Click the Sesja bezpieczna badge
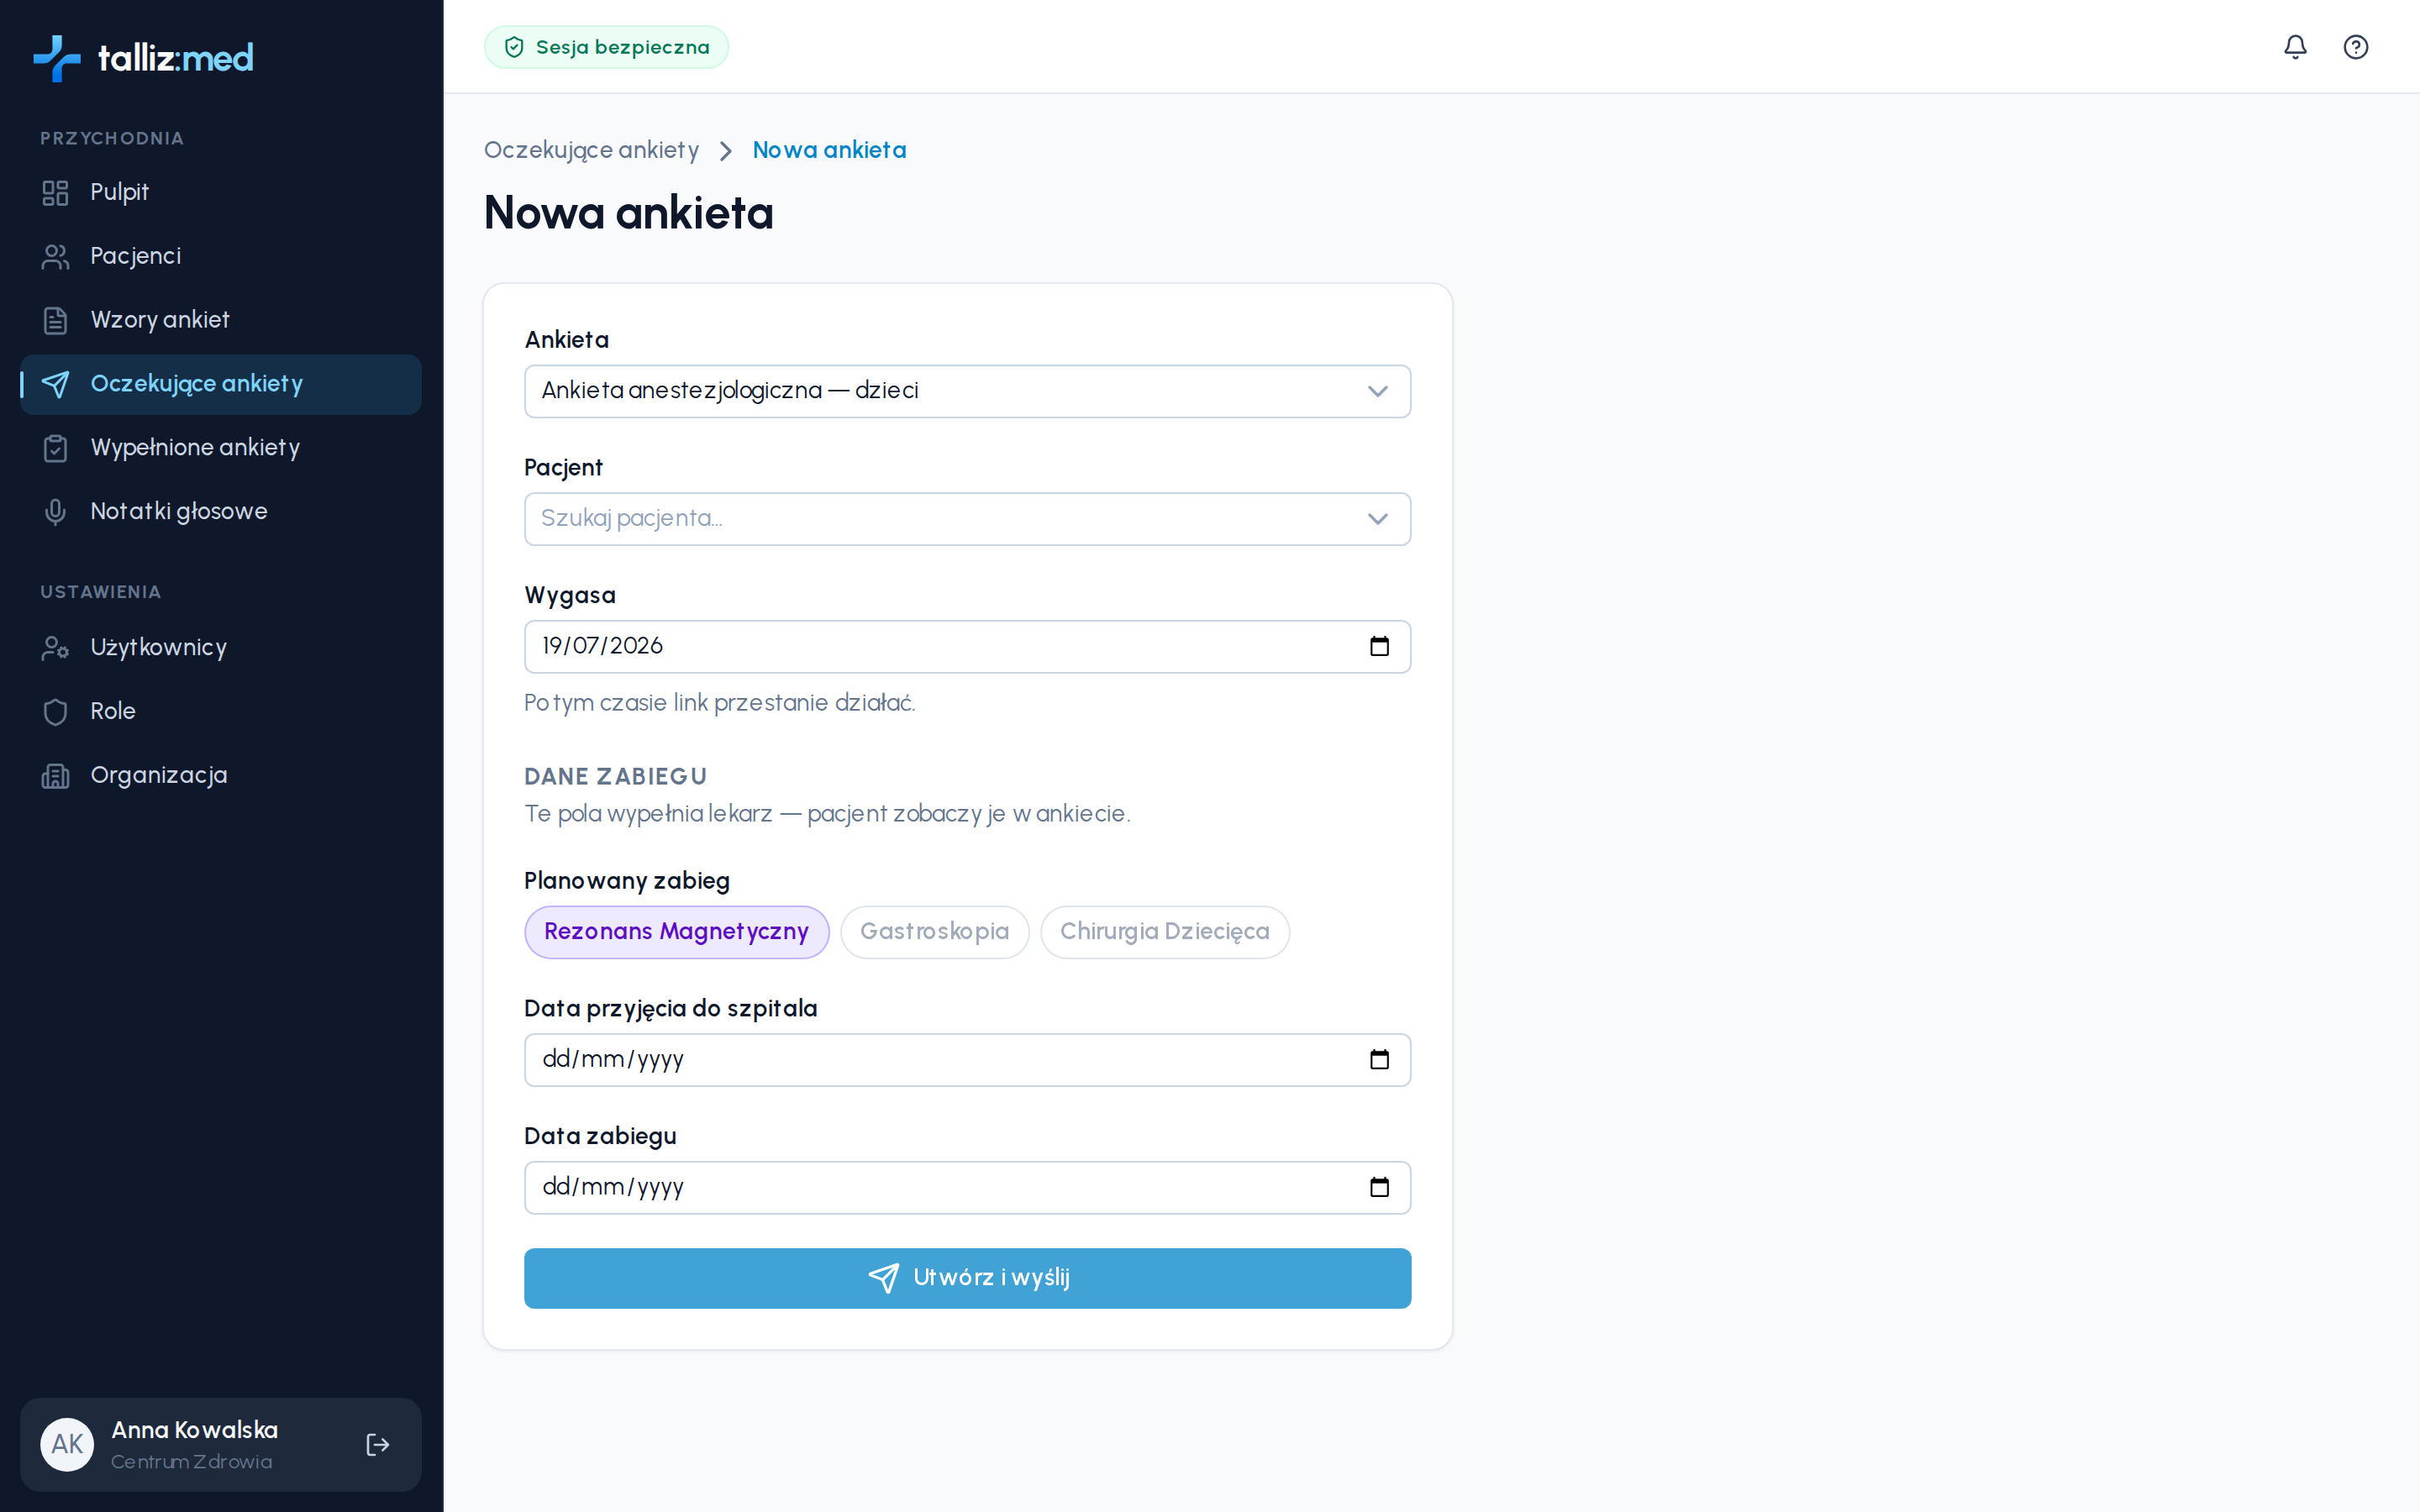 pos(606,47)
